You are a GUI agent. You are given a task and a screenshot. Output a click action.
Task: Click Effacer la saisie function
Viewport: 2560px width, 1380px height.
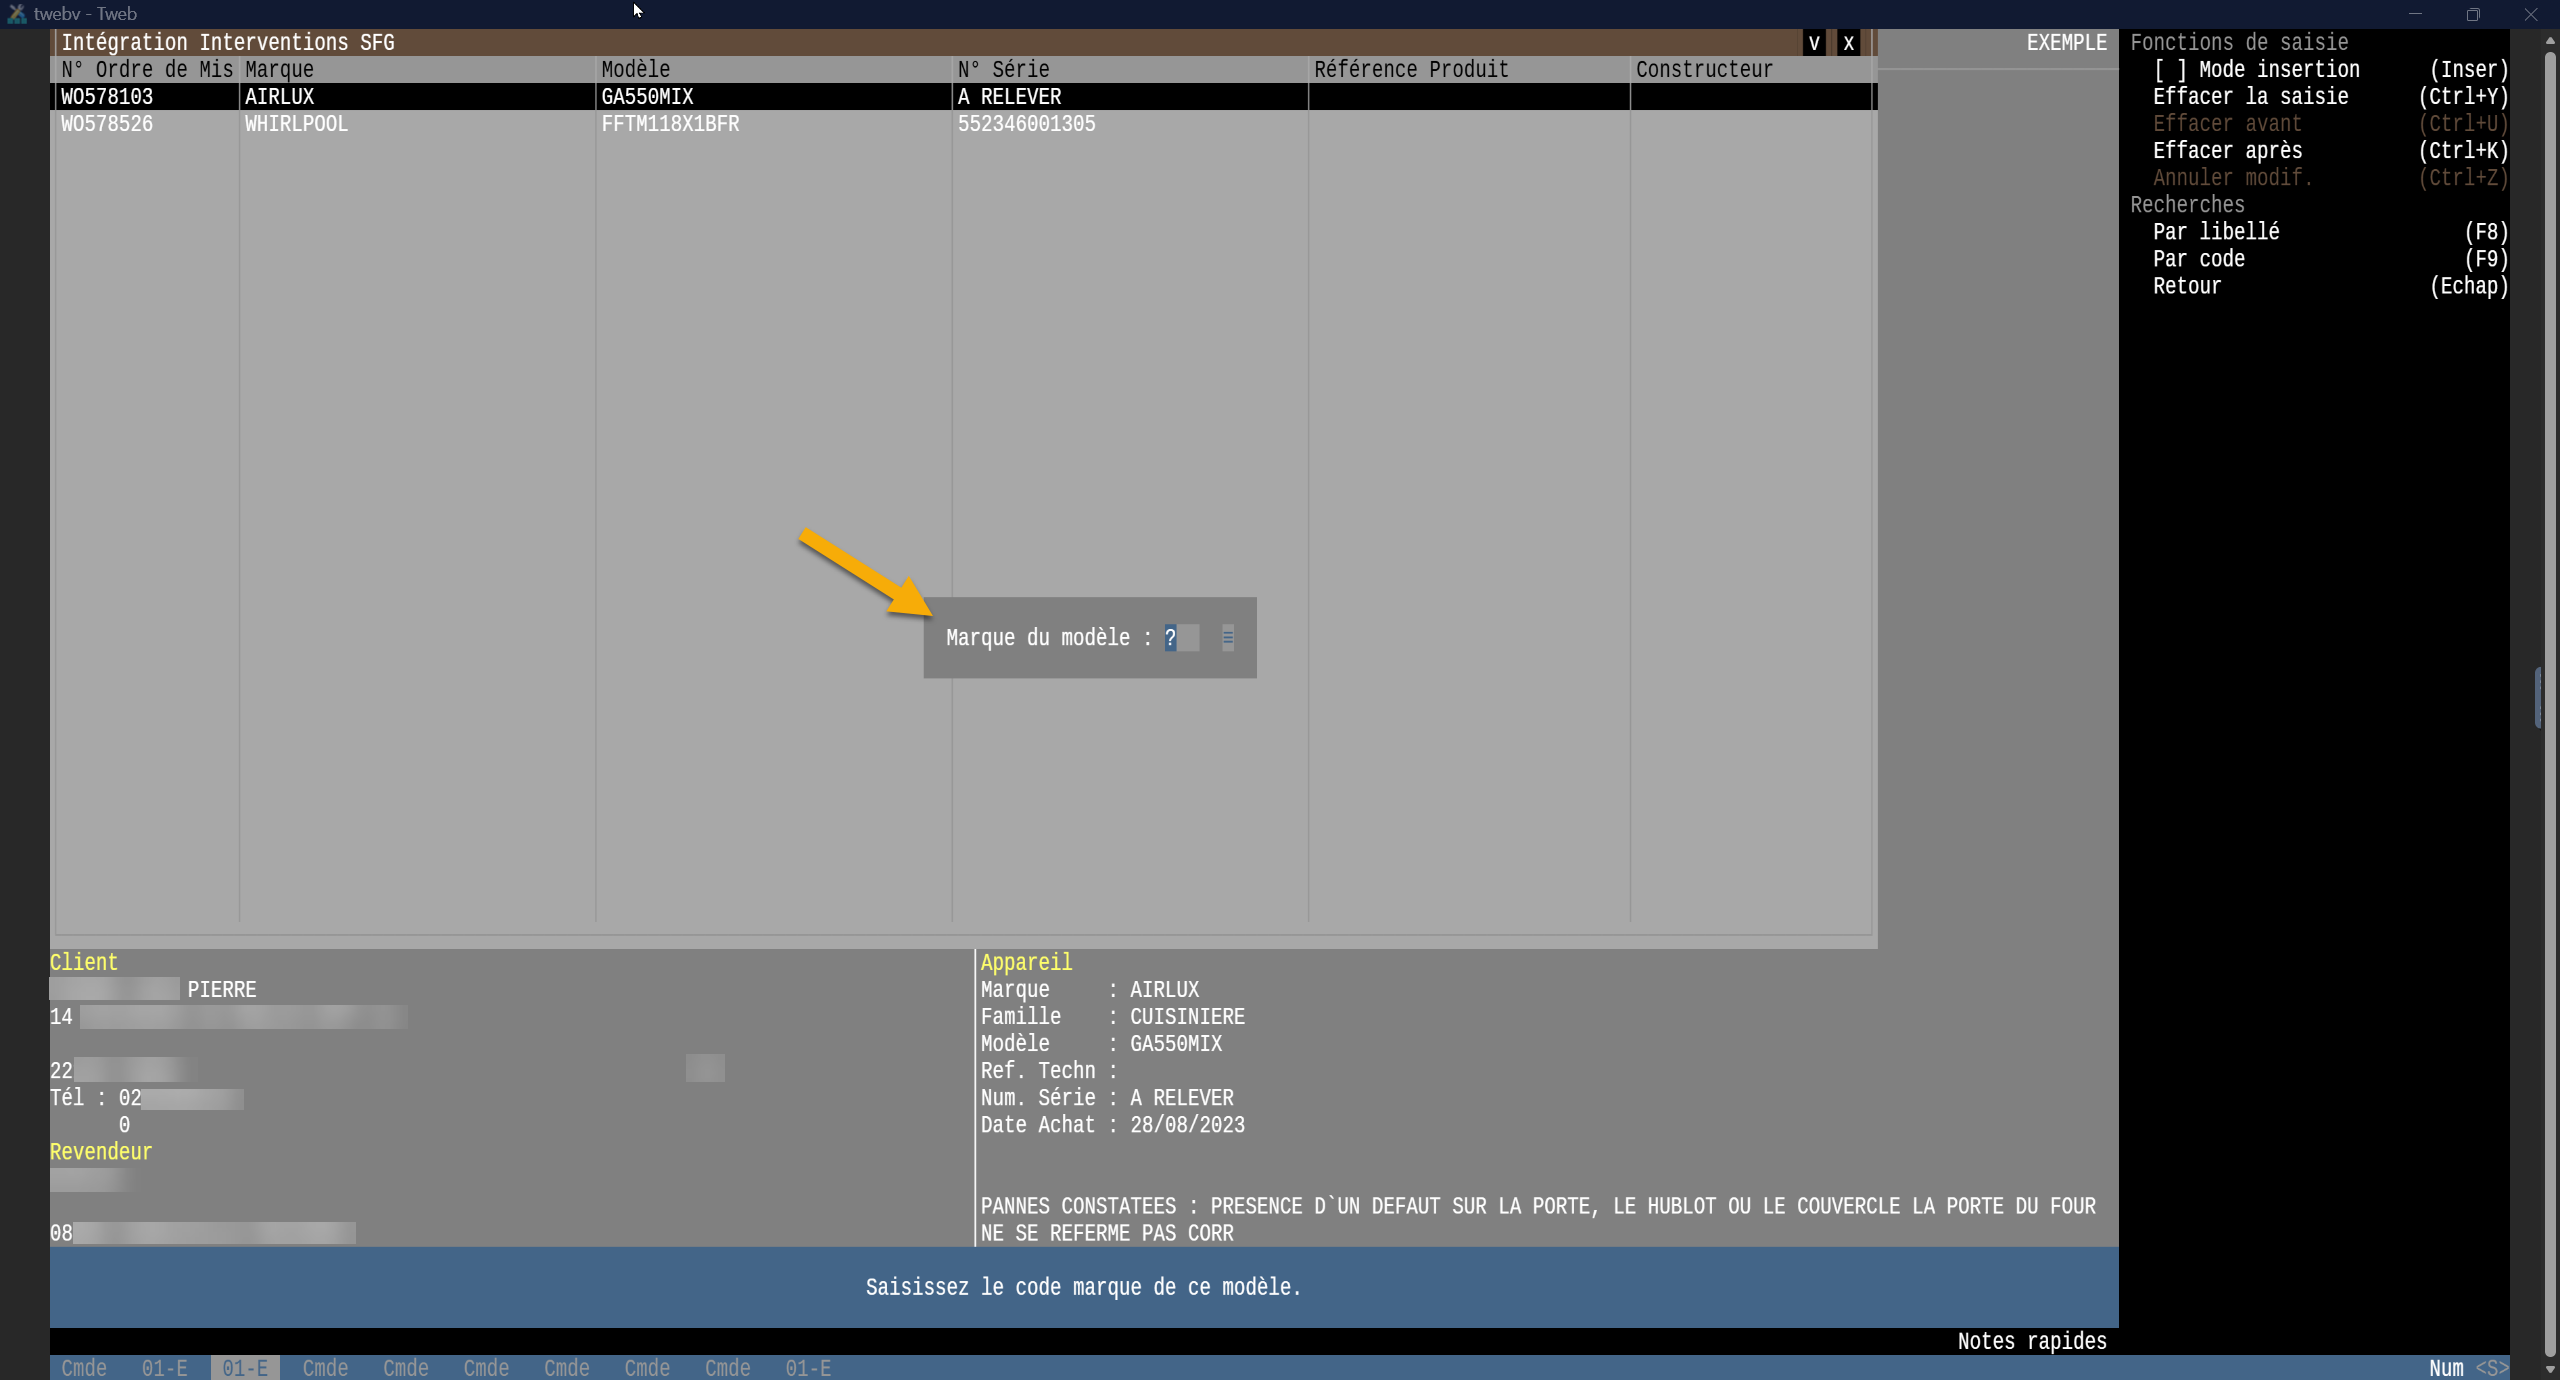click(x=2250, y=97)
